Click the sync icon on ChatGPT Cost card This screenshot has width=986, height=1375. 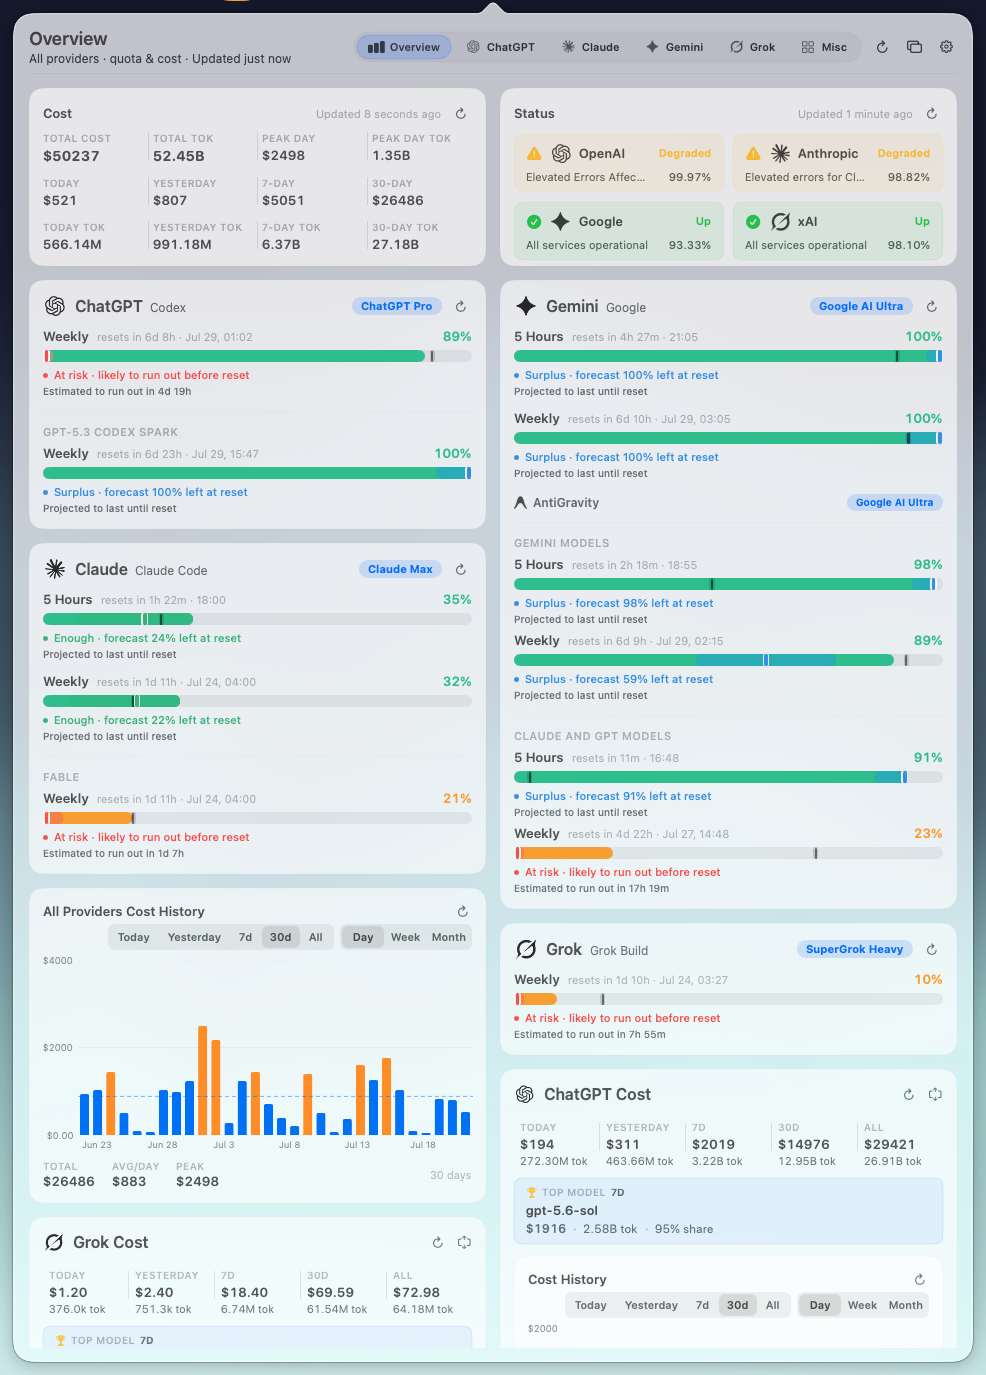[935, 1095]
